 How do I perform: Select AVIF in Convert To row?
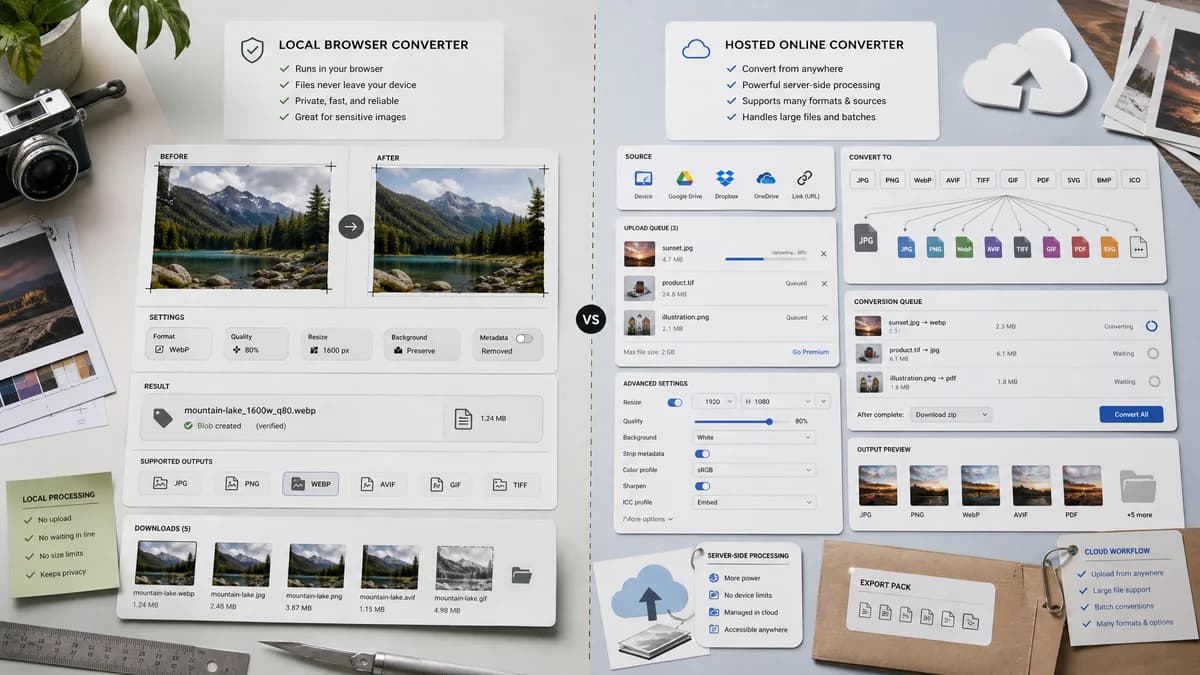953,181
